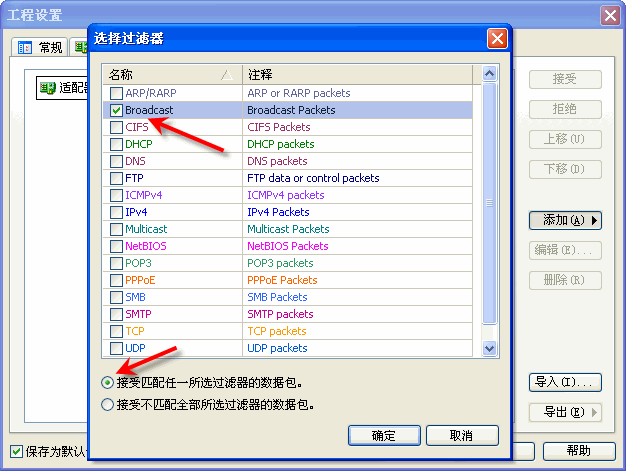Switch to the 常规 tab

(40, 47)
